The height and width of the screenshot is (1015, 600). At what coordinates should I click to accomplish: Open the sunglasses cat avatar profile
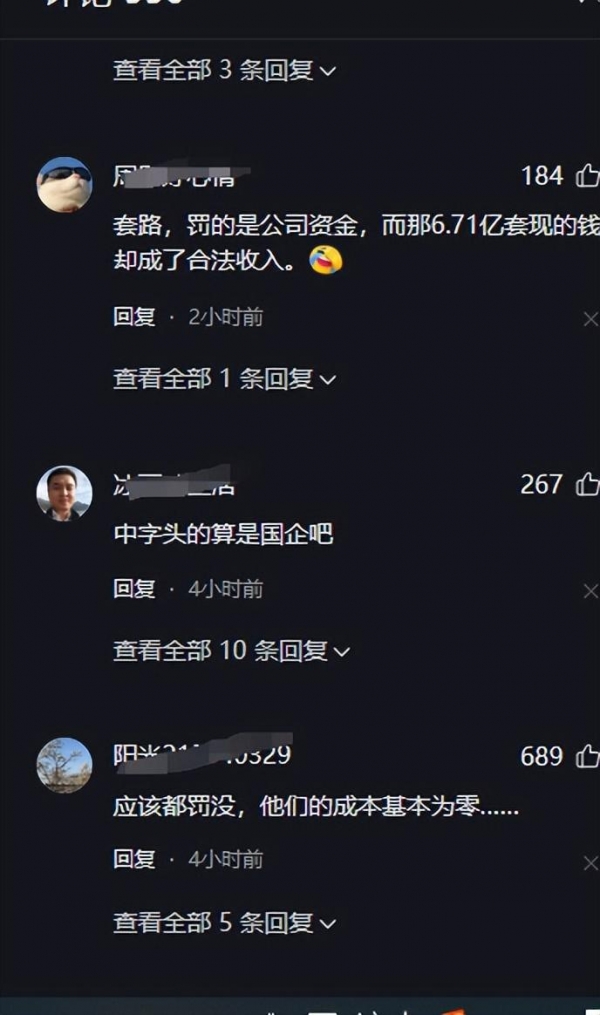coord(64,184)
